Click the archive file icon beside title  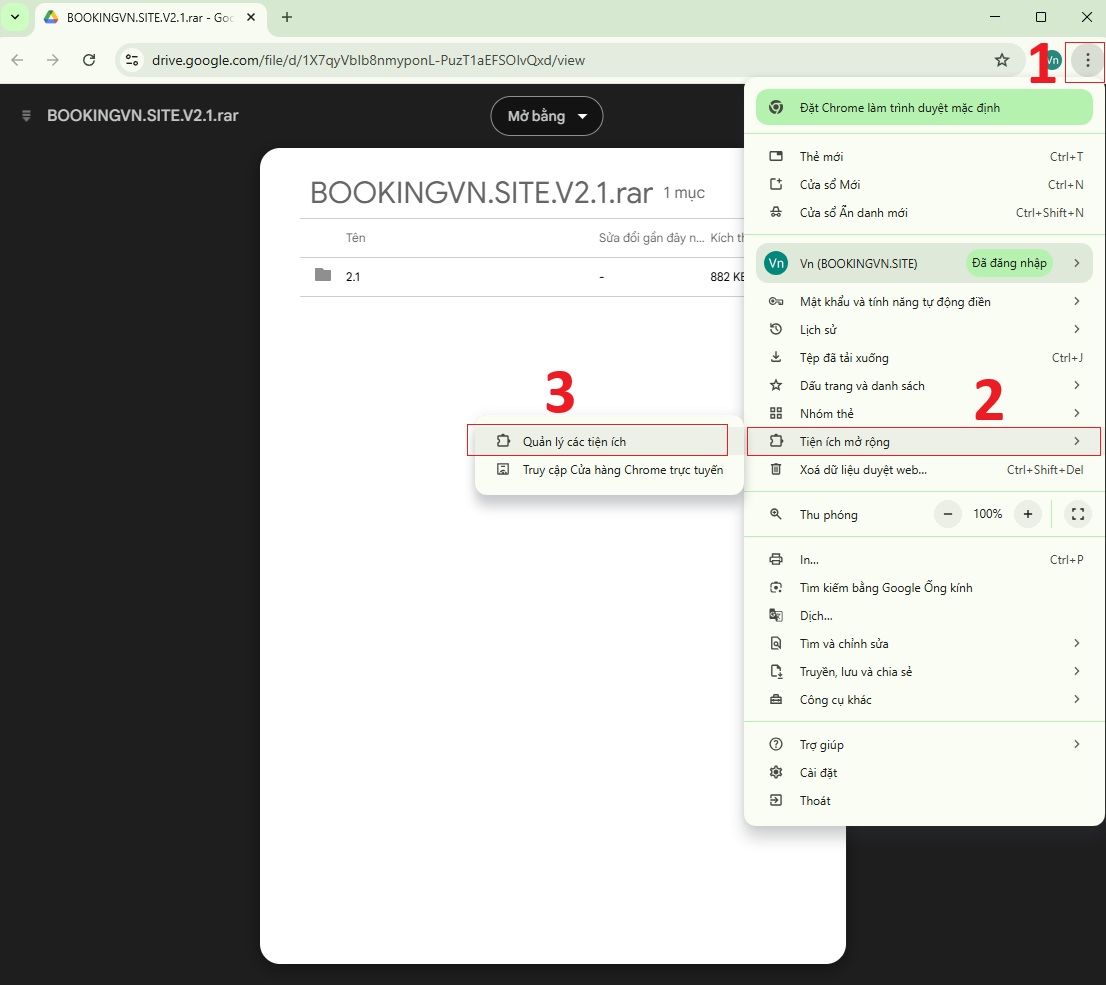tap(26, 116)
